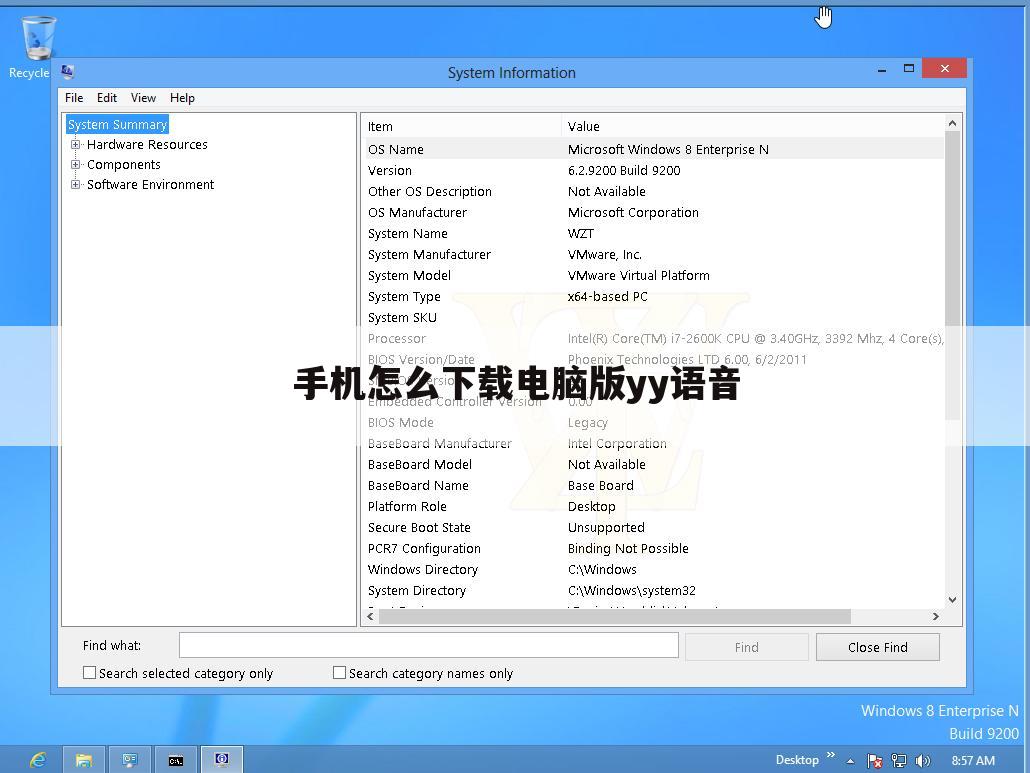Image resolution: width=1030 pixels, height=773 pixels.
Task: Click the 8:57 AM clock
Action: (973, 761)
